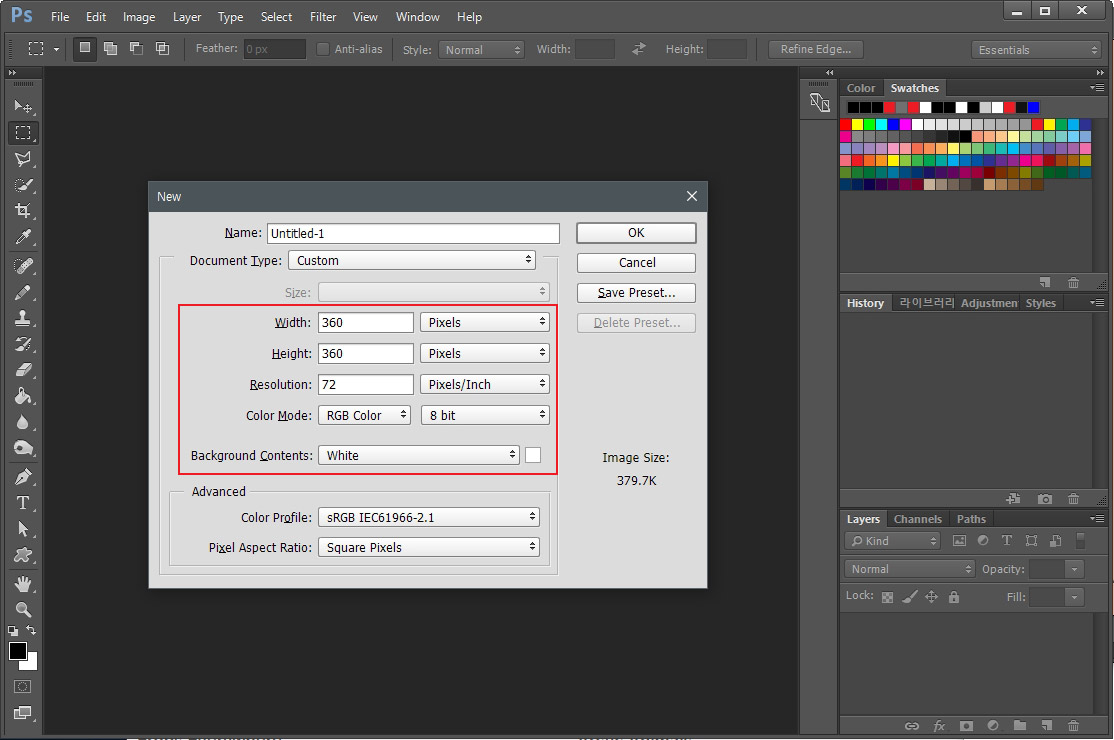Toggle Lock image pixels in Layers
This screenshot has width=1114, height=740.
(909, 597)
